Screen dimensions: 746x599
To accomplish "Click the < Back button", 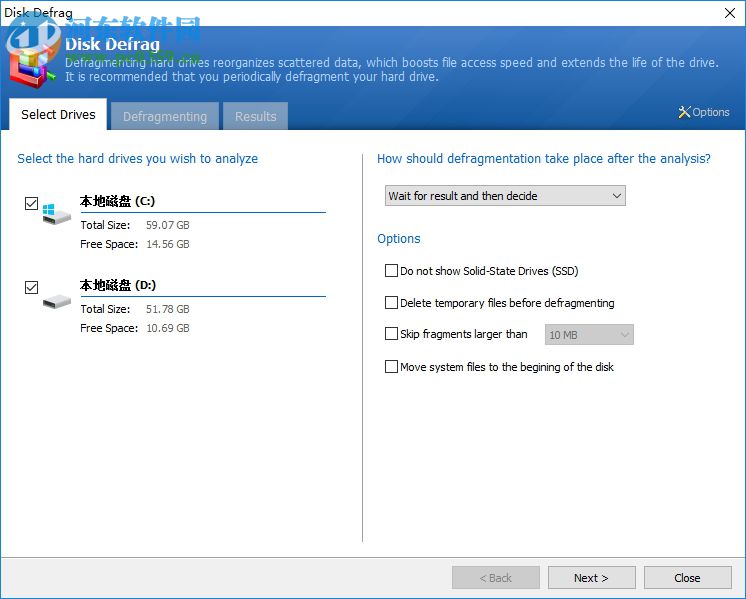I will click(496, 578).
